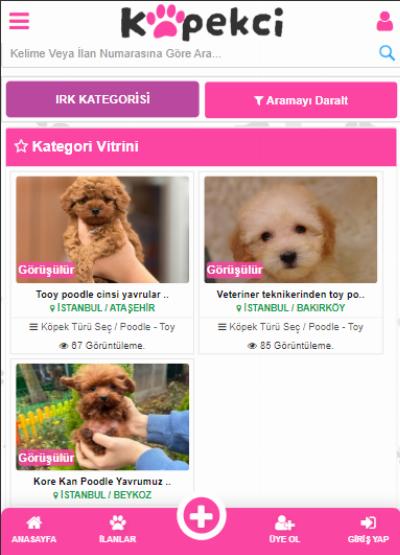Viewport: 400px width, 555px height.
Task: Open the white puppy Bakırköy photo
Action: click(x=291, y=230)
